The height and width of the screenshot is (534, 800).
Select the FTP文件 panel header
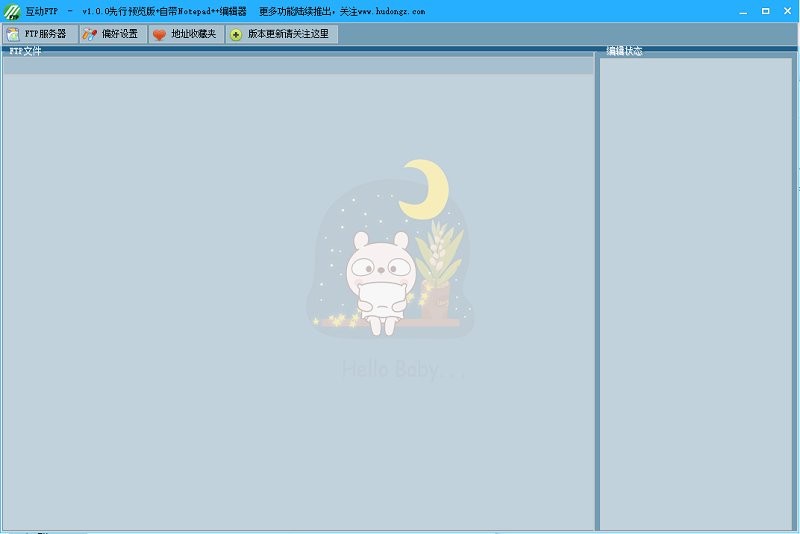coord(26,51)
